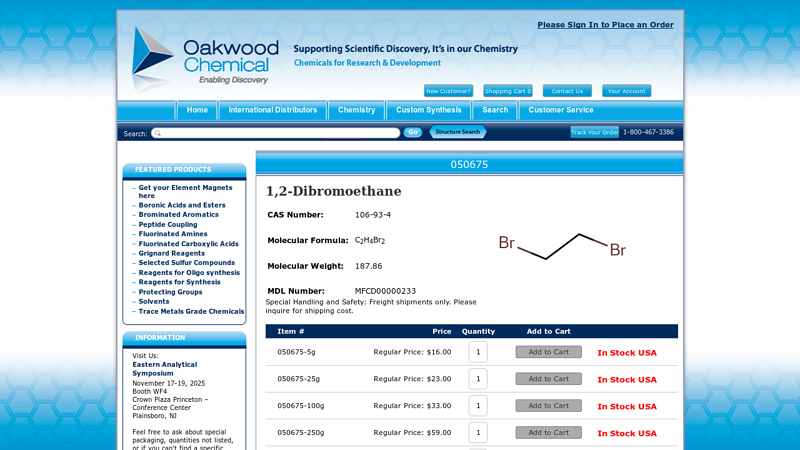Viewport: 800px width, 450px height.
Task: Click the 1,2-Dibromoethane structure image
Action: [x=562, y=246]
